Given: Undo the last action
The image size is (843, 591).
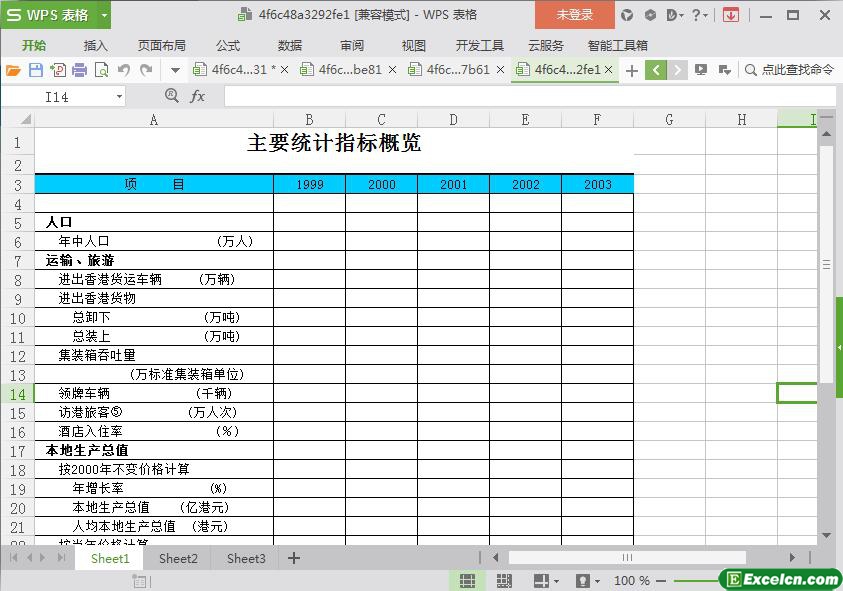Looking at the screenshot, I should pos(124,70).
